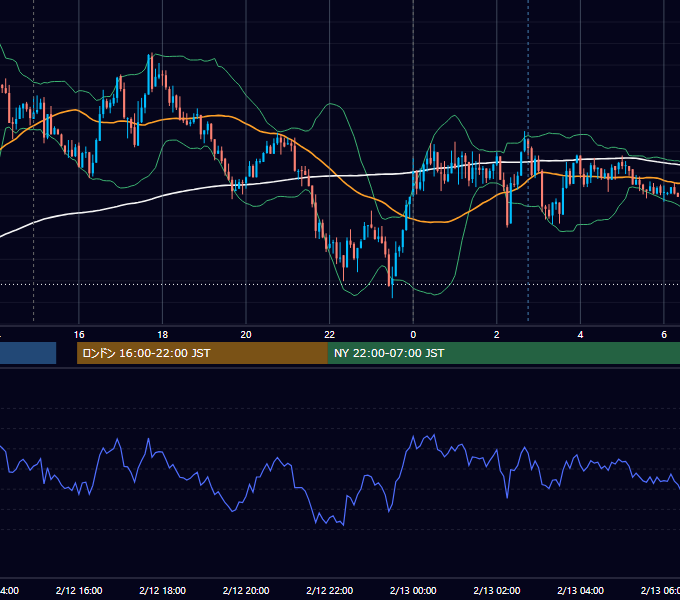Select the hour label 18 on the chart axis
This screenshot has width=680, height=600.
click(x=163, y=335)
